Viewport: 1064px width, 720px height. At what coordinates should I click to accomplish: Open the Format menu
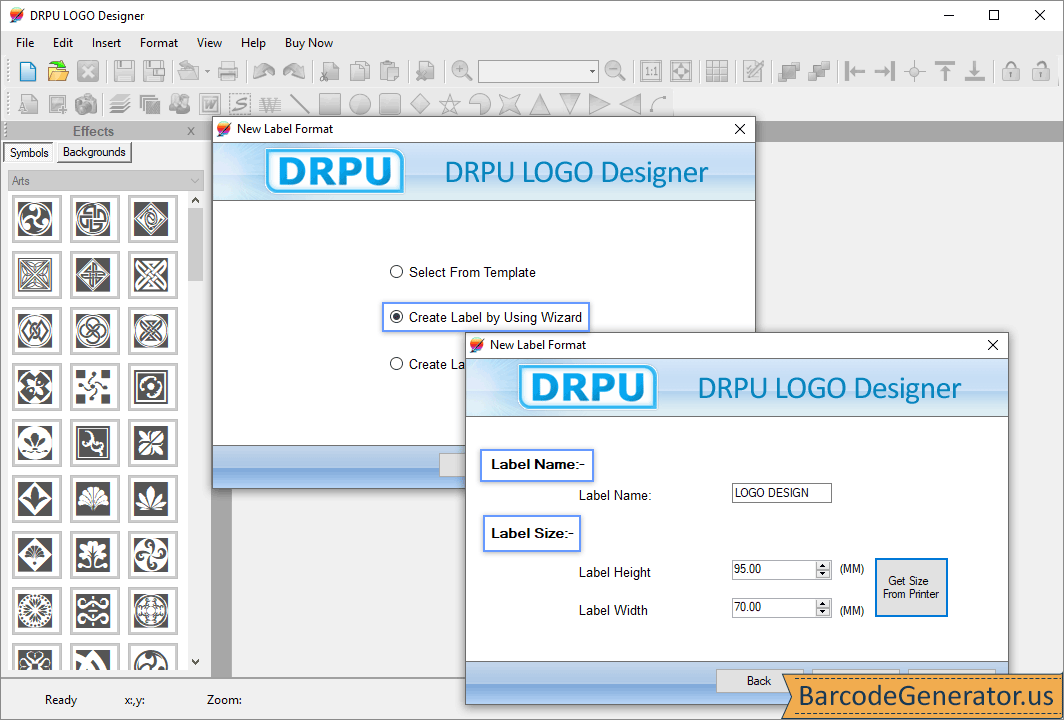pyautogui.click(x=159, y=43)
